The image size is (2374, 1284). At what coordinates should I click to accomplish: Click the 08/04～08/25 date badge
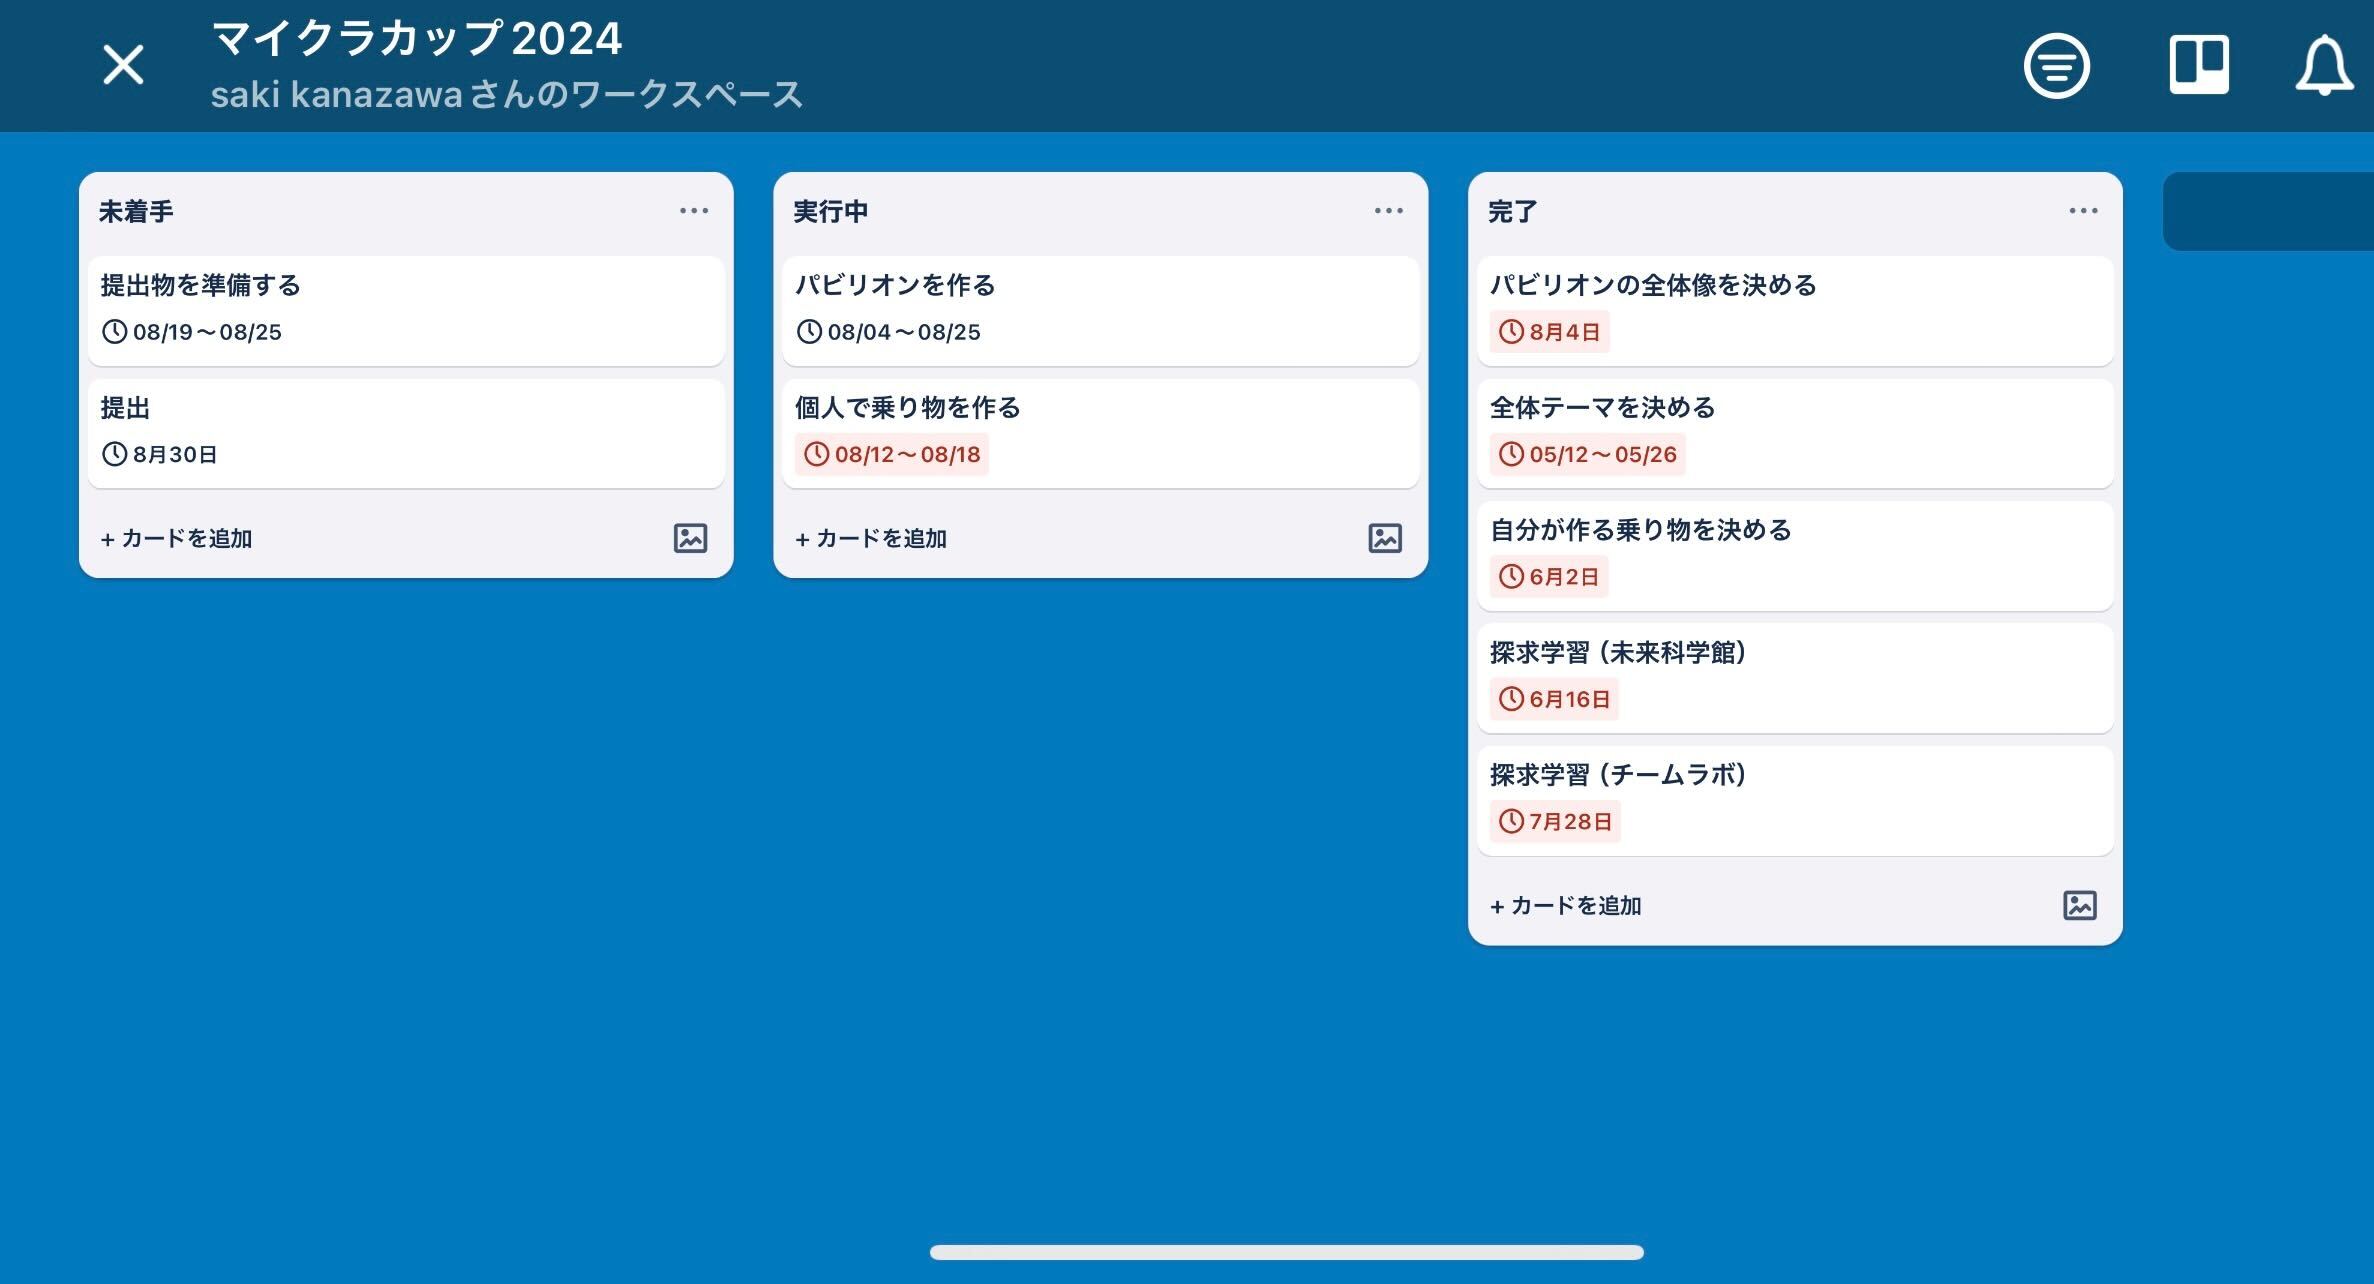pos(889,332)
